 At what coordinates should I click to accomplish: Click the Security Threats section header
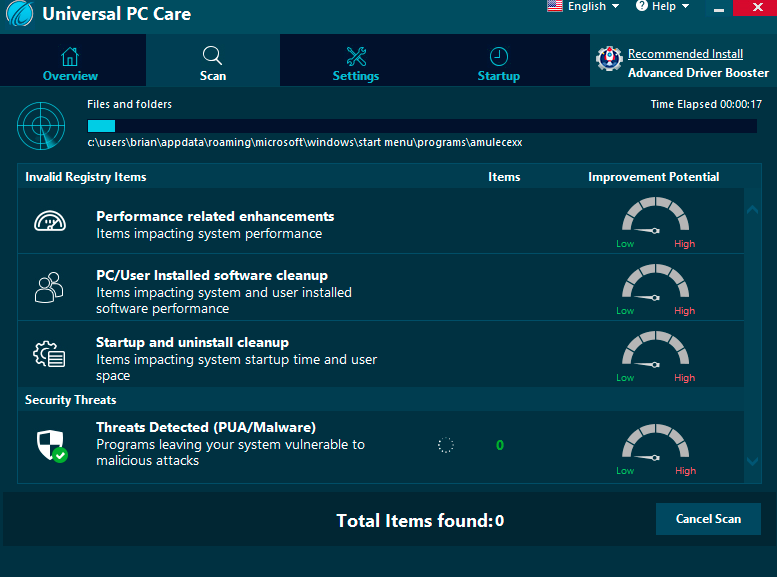tap(70, 400)
